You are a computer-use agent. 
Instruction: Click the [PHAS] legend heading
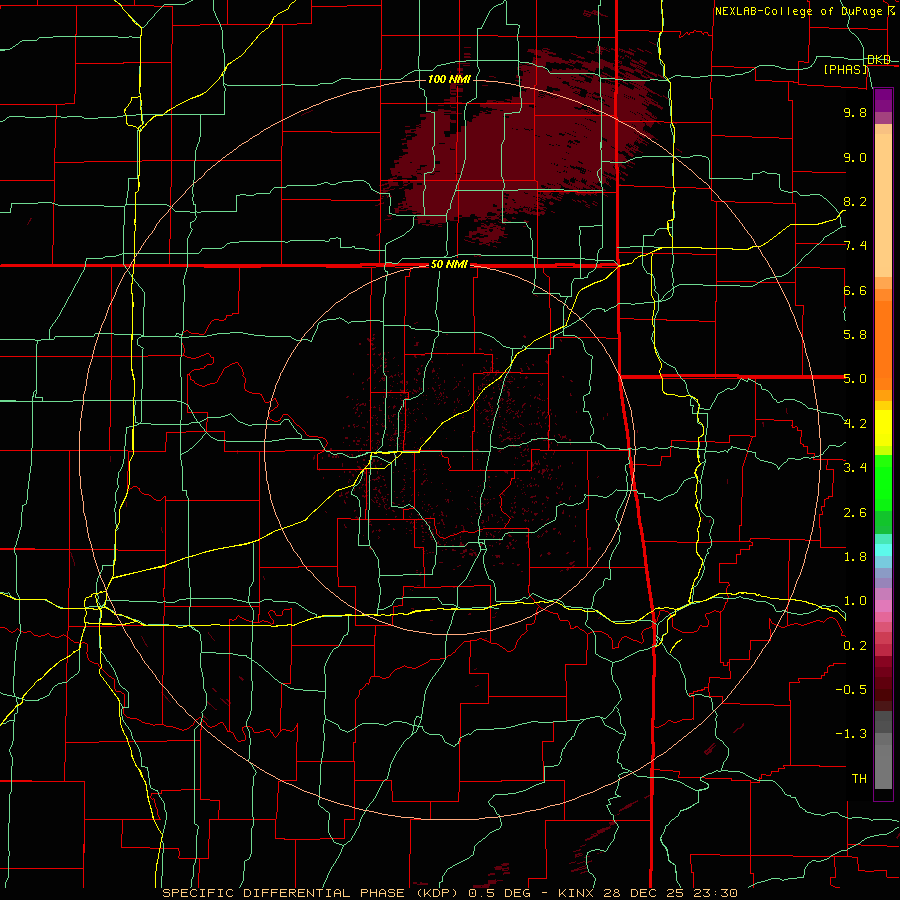[845, 69]
